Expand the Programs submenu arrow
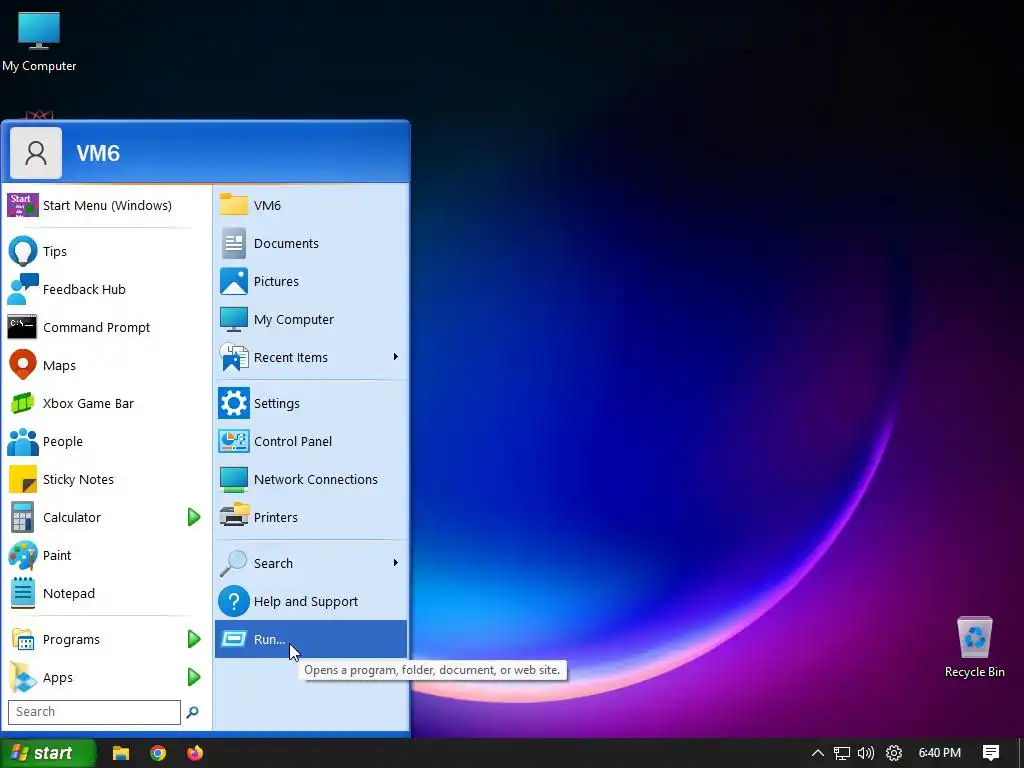 pyautogui.click(x=194, y=639)
